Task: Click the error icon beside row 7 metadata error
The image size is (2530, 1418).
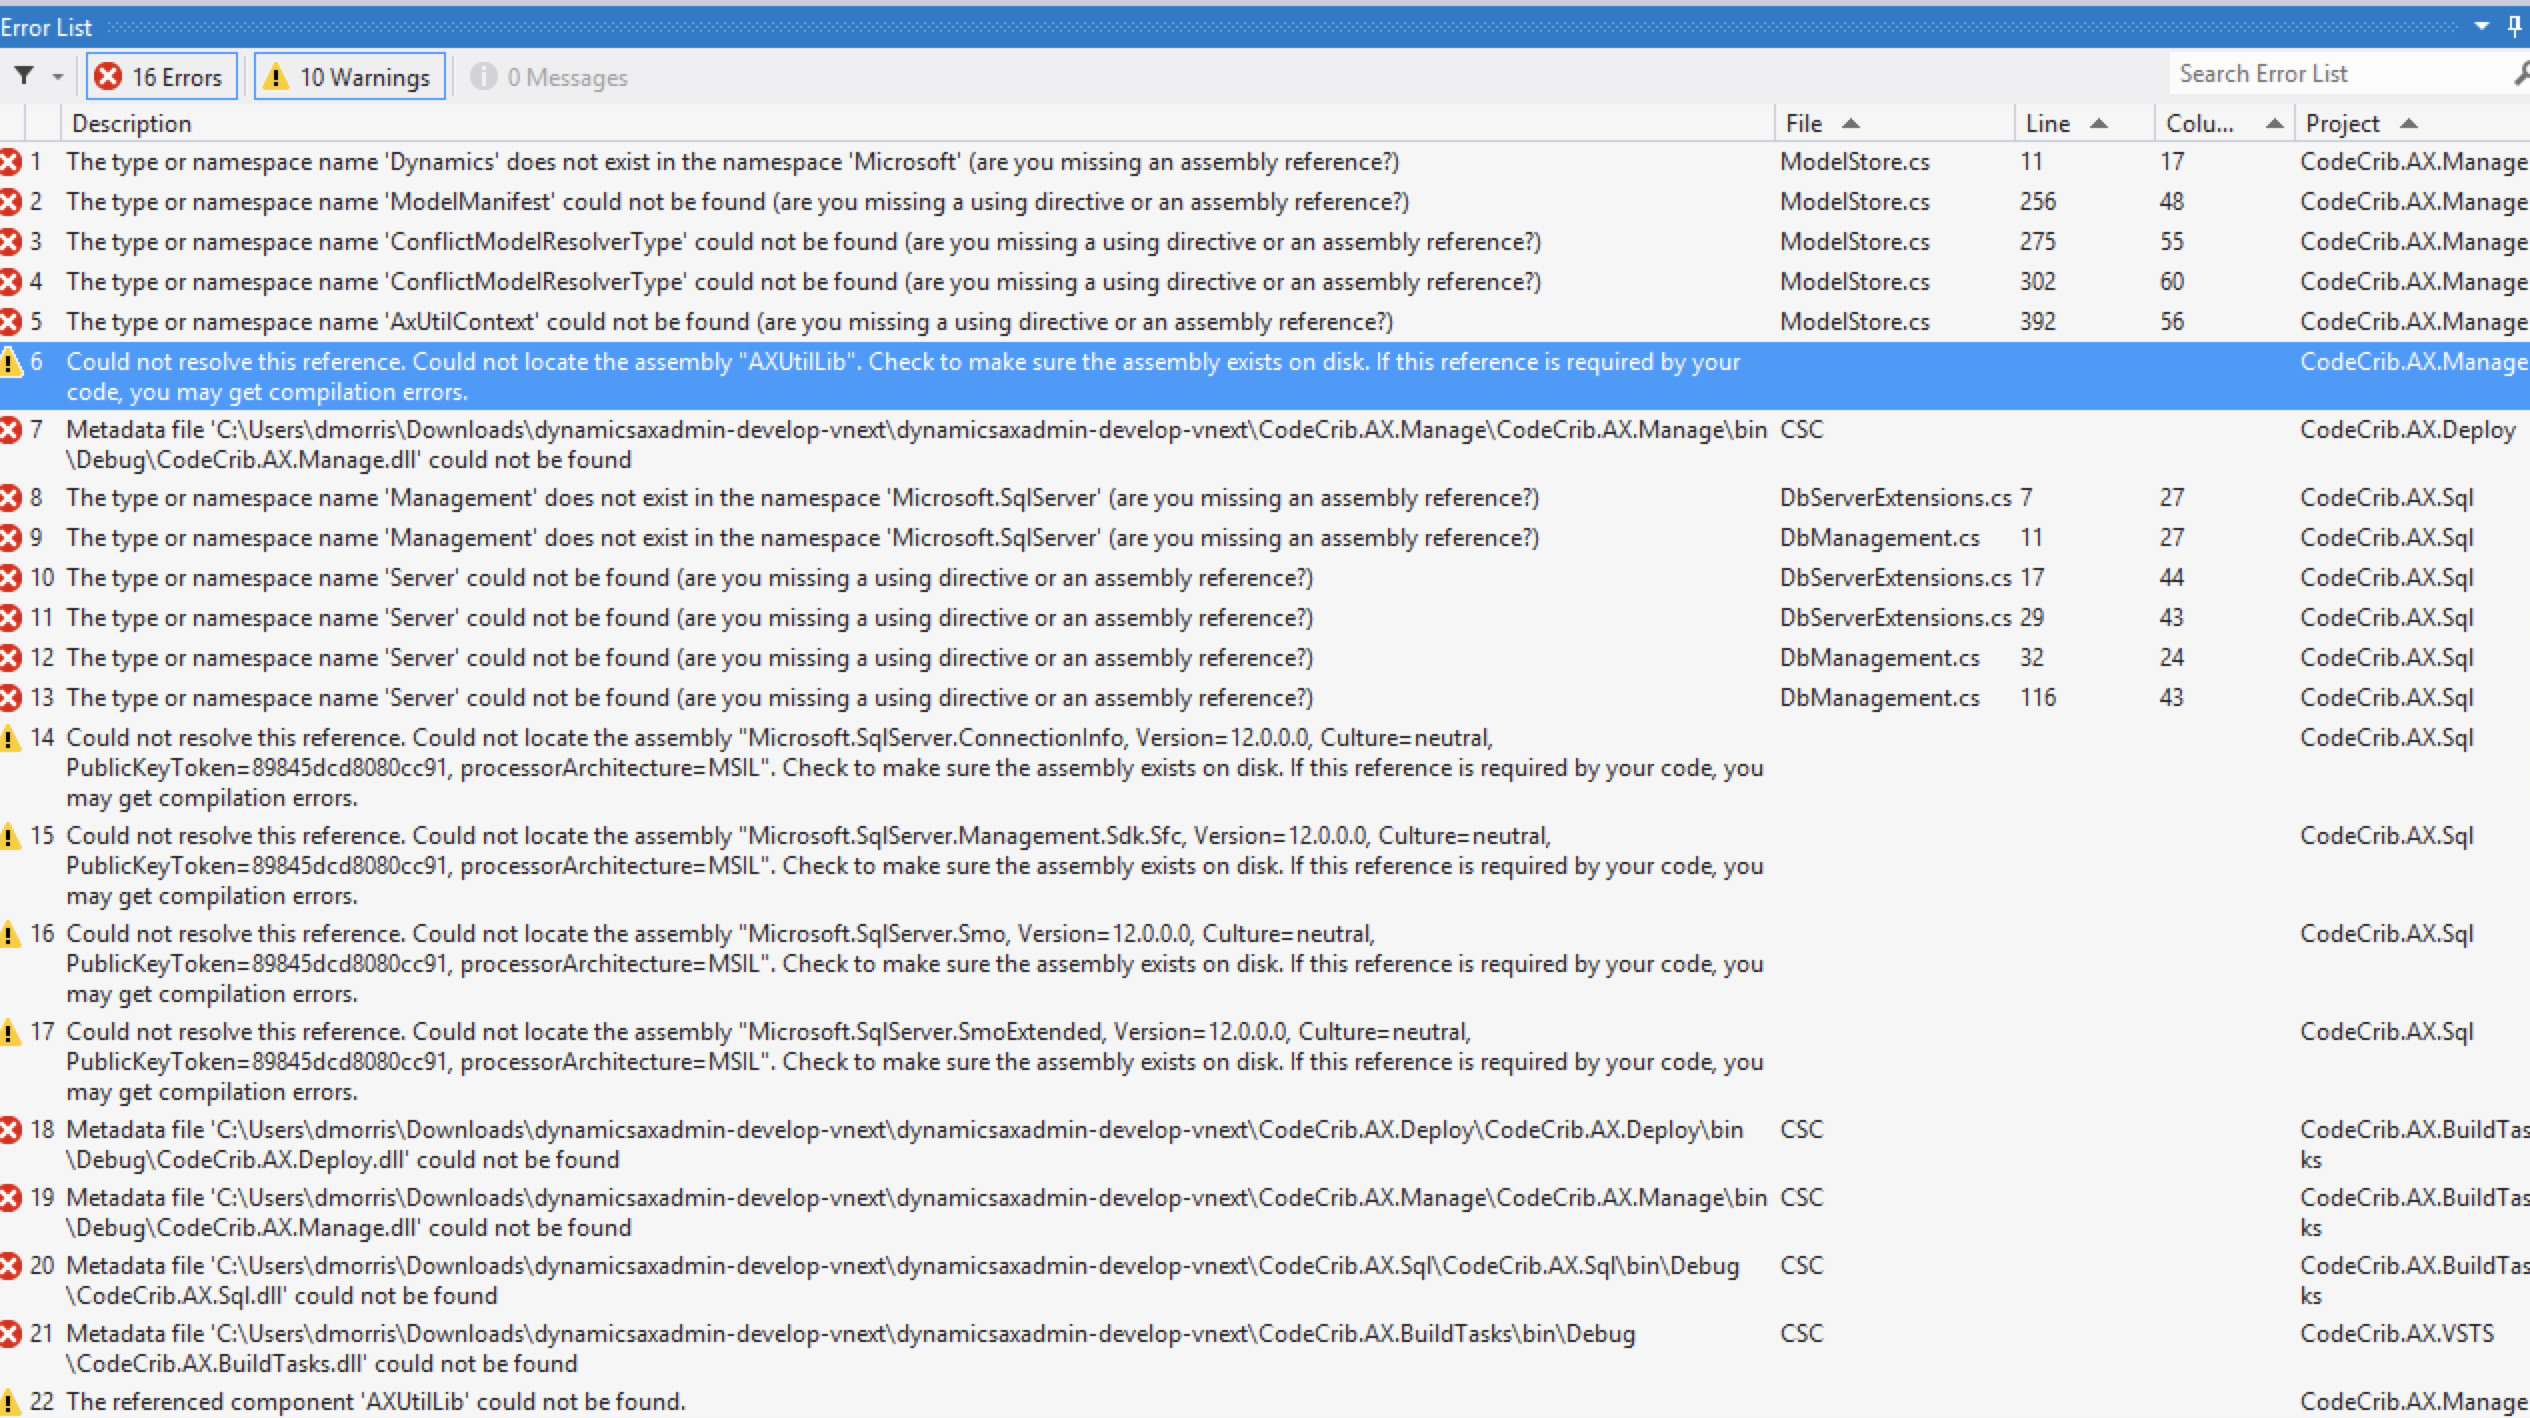Action: tap(11, 429)
